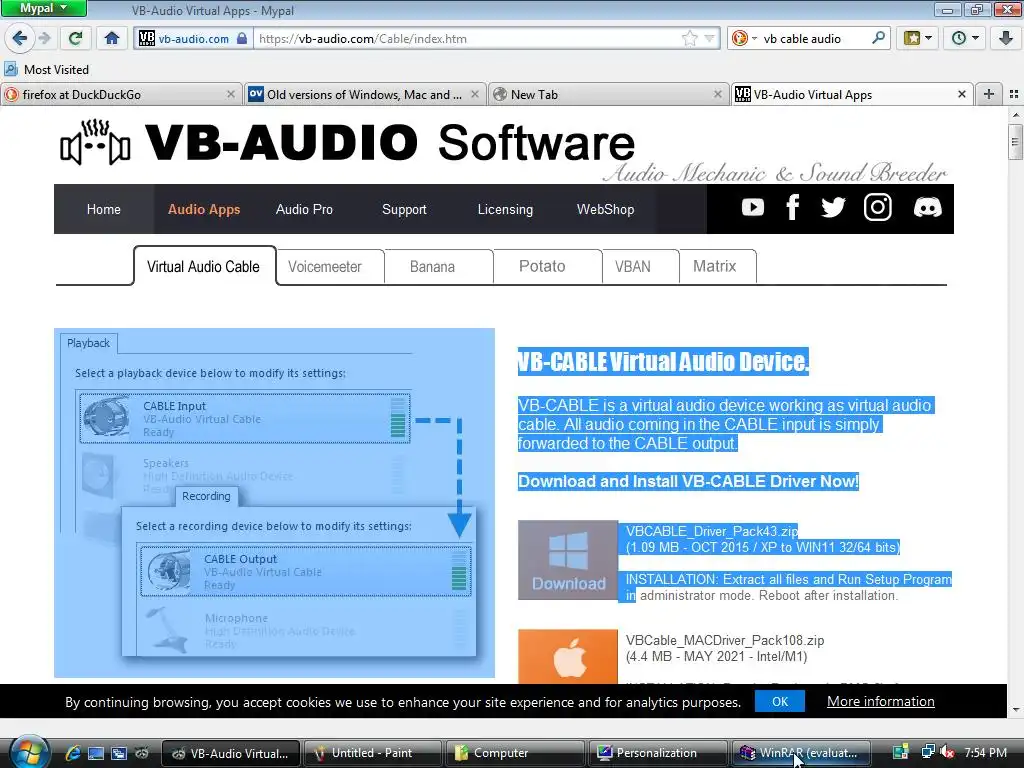Image resolution: width=1024 pixels, height=768 pixels.
Task: Open the history clock dropdown button
Action: [965, 38]
